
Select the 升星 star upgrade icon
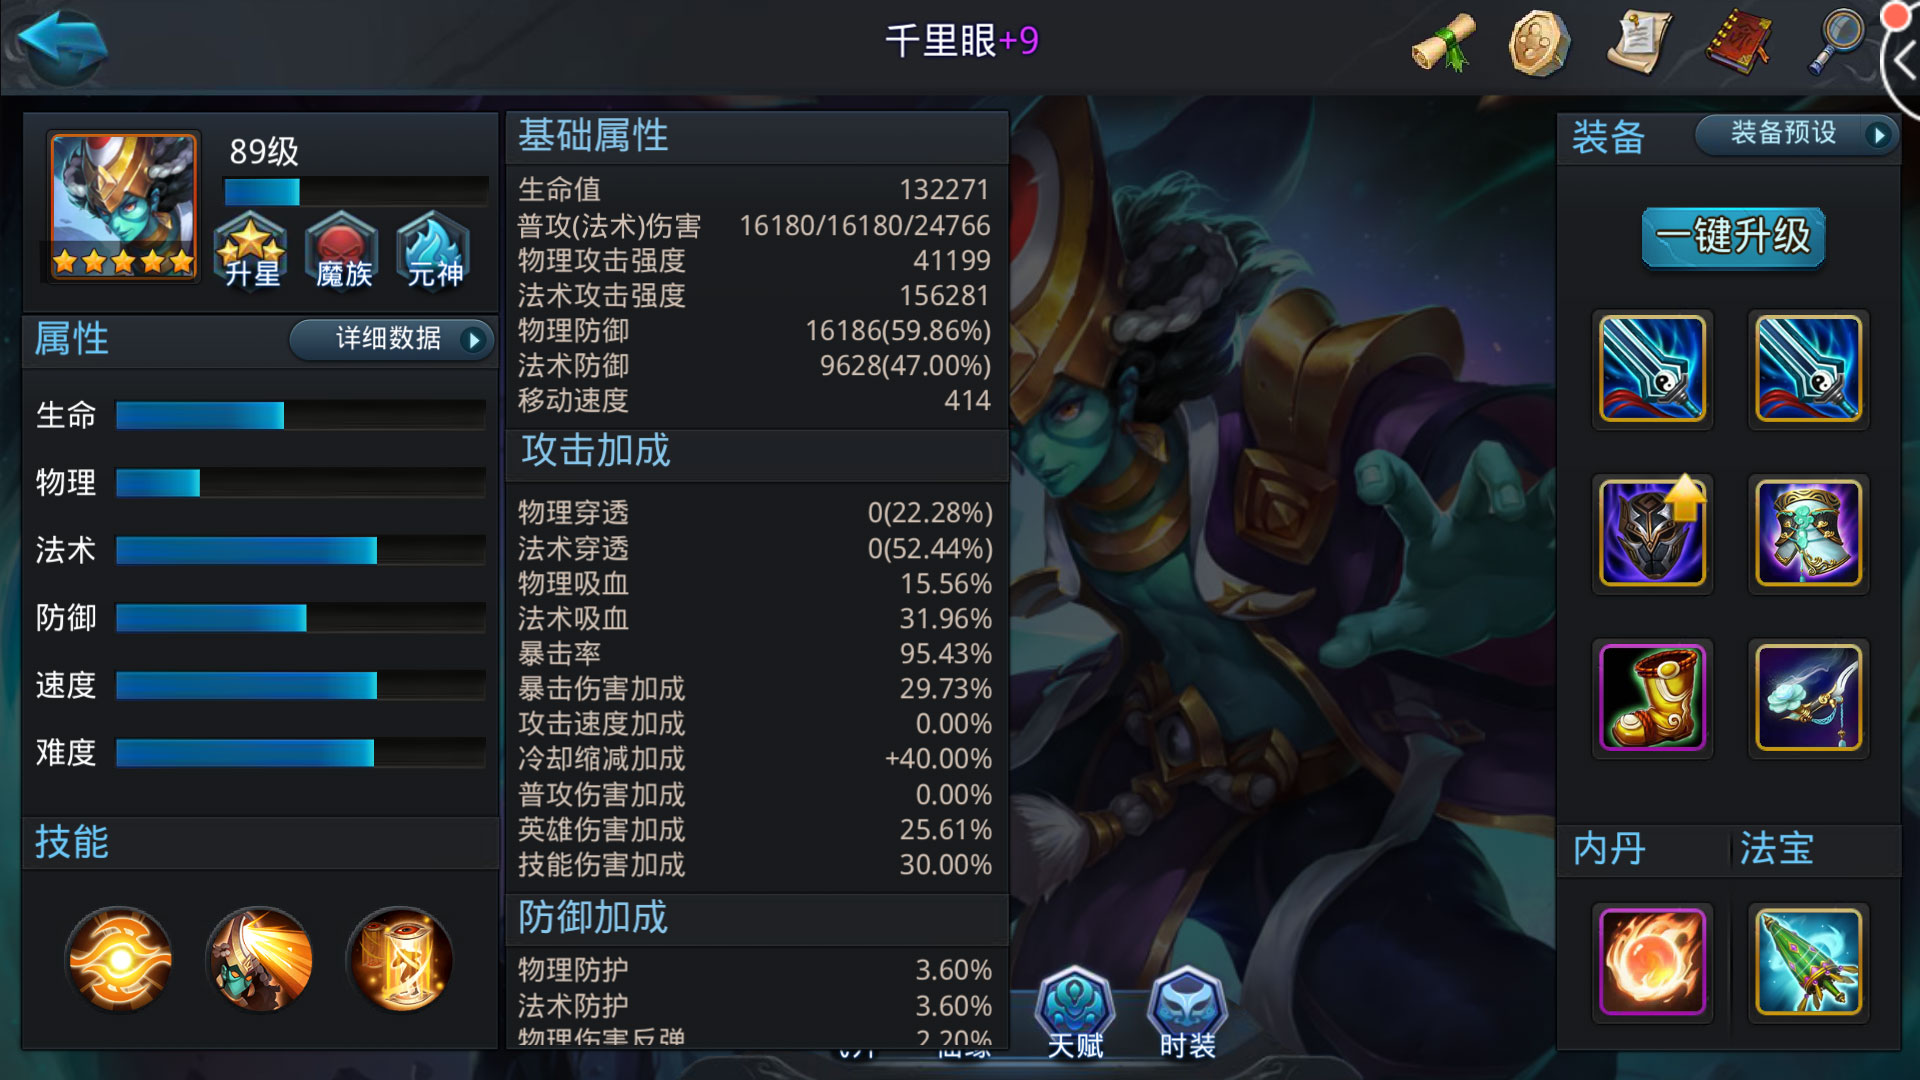point(251,250)
